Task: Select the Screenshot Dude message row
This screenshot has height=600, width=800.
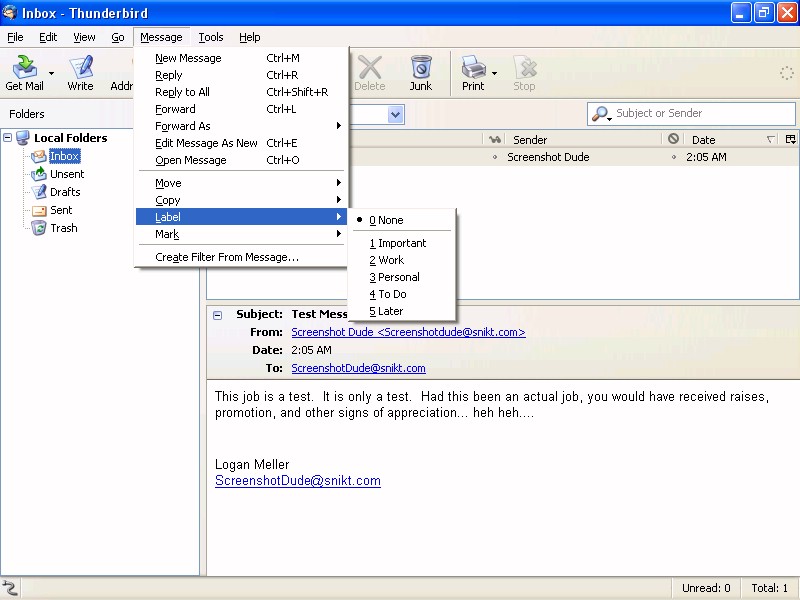Action: 573,157
